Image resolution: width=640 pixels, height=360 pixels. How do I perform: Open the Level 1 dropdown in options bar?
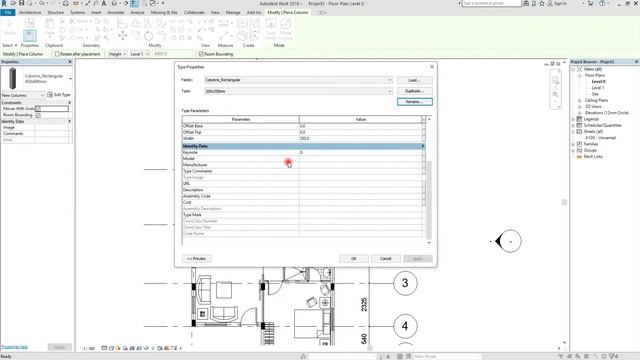pos(139,54)
